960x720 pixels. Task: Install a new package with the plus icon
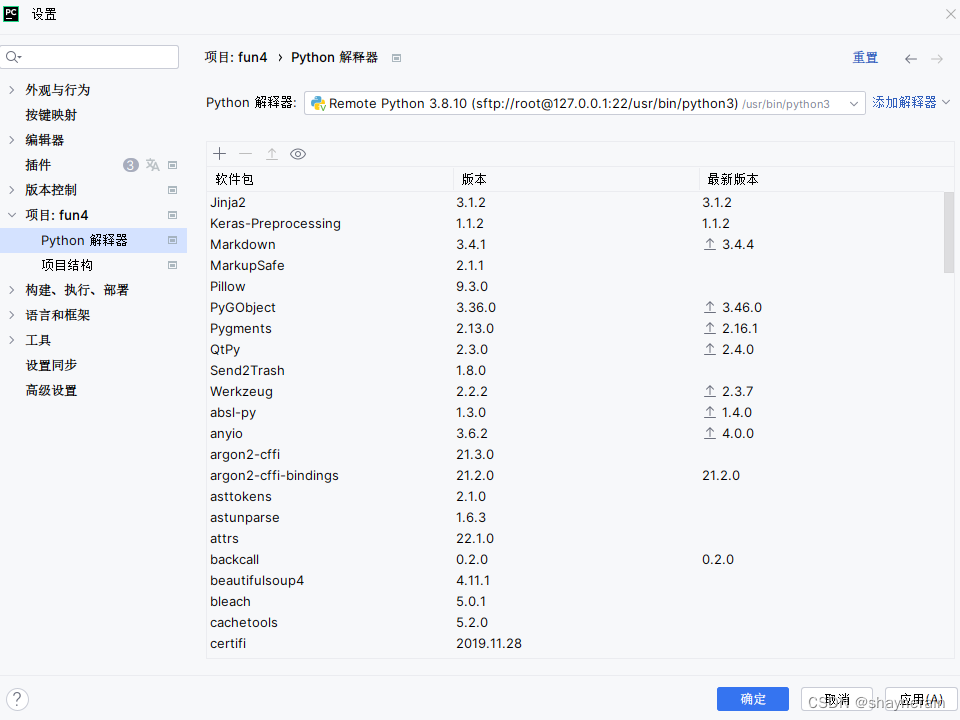coord(219,153)
